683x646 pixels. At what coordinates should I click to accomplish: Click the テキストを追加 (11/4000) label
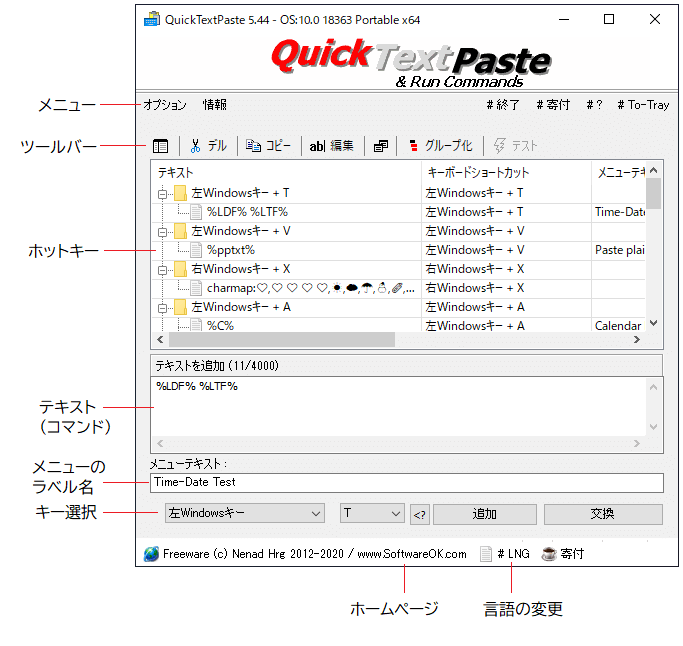pos(217,365)
